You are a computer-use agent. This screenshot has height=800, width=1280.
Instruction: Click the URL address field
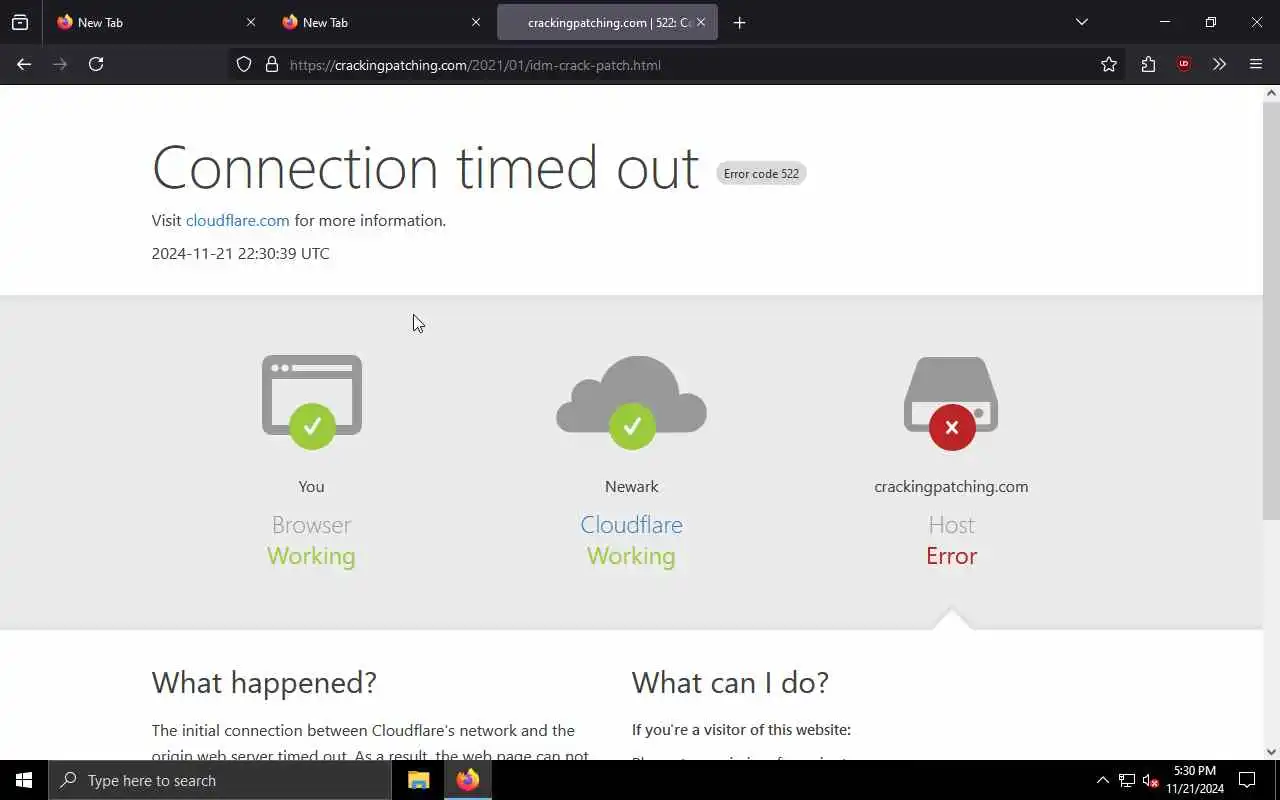(675, 65)
